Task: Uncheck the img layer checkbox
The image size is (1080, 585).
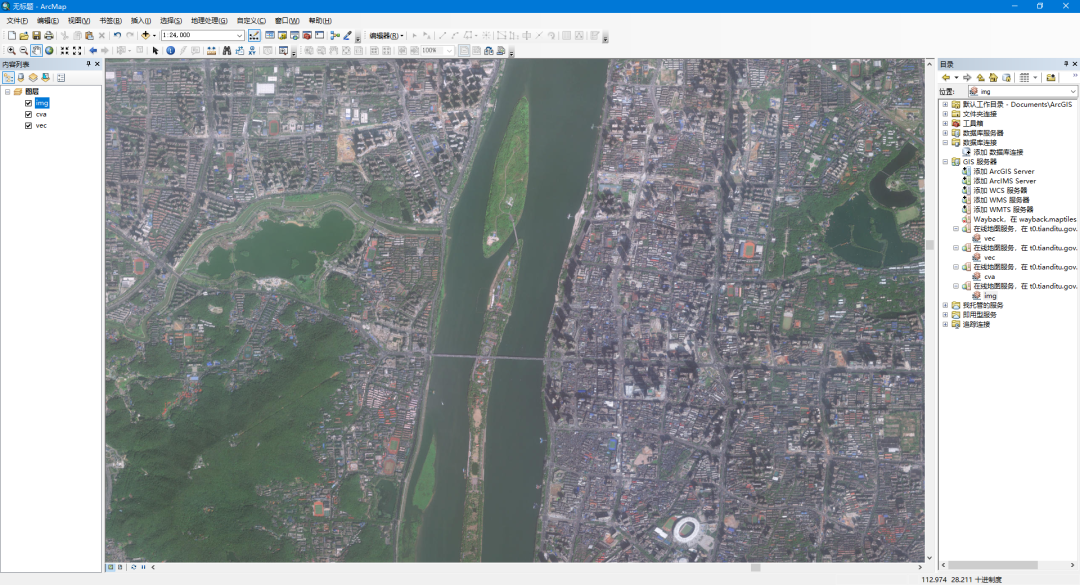Action: [28, 103]
